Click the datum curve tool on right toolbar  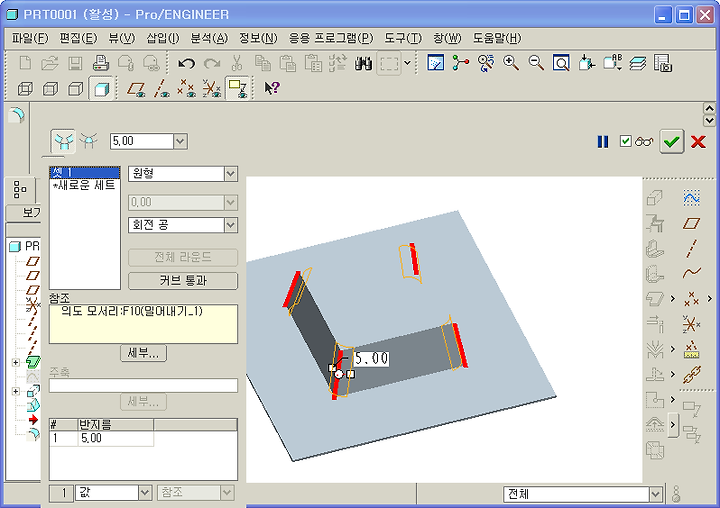click(691, 273)
